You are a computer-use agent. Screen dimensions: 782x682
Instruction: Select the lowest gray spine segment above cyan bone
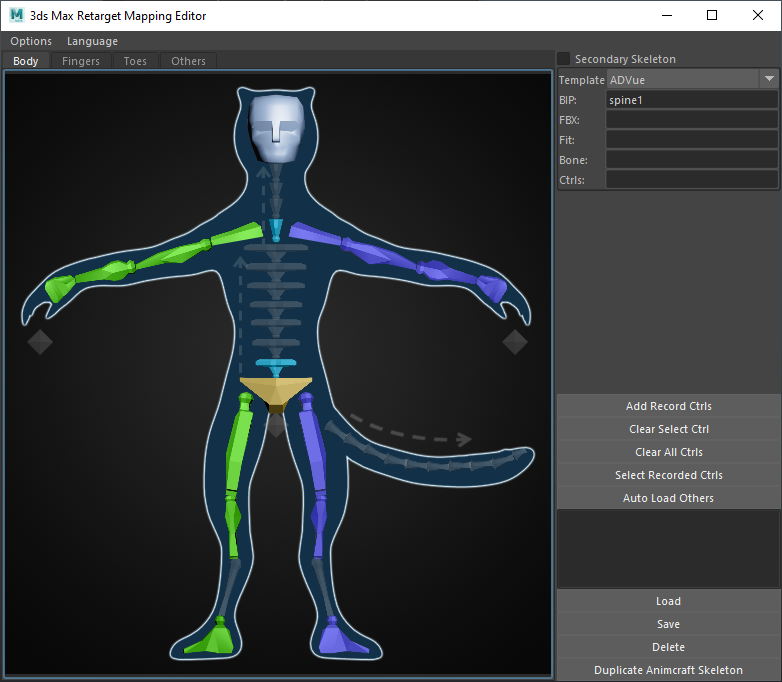click(276, 347)
